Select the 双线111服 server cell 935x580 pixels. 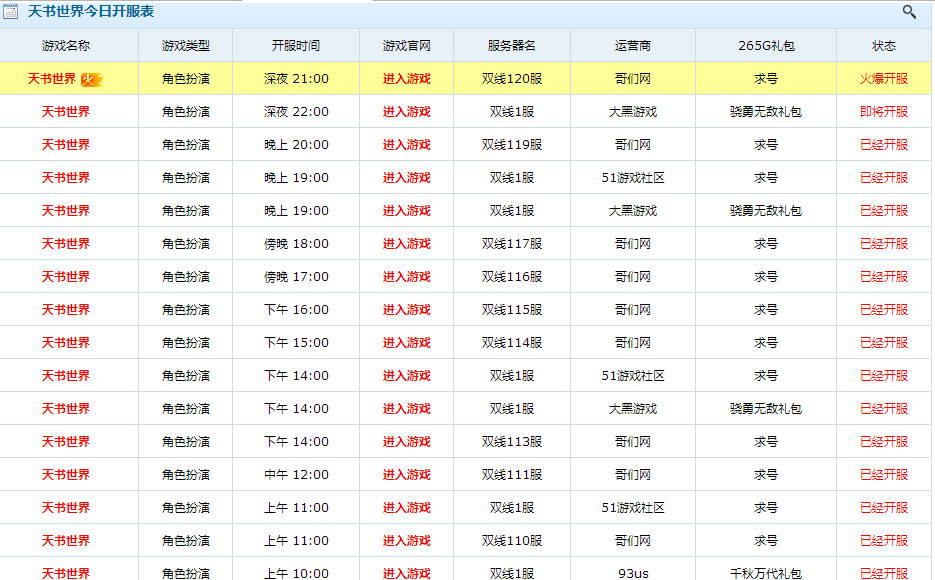pyautogui.click(x=512, y=474)
